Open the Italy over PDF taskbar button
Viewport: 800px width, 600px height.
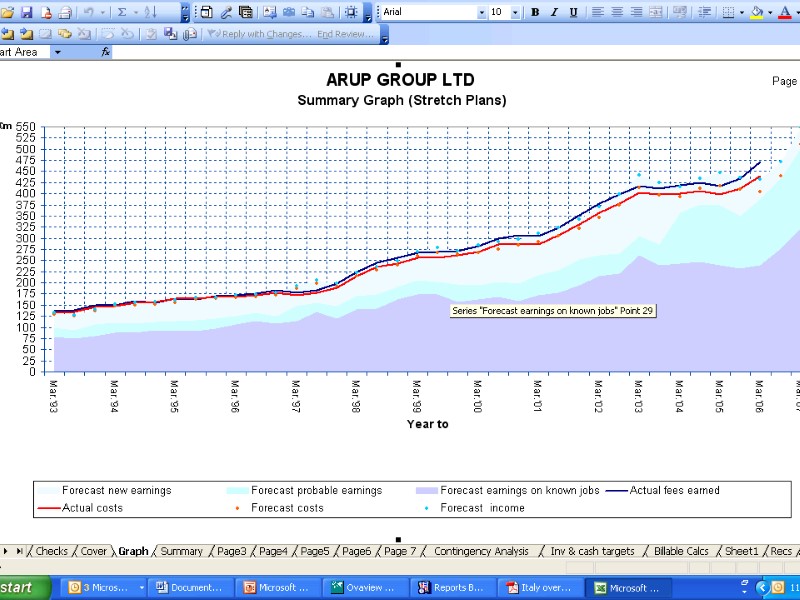point(539,588)
